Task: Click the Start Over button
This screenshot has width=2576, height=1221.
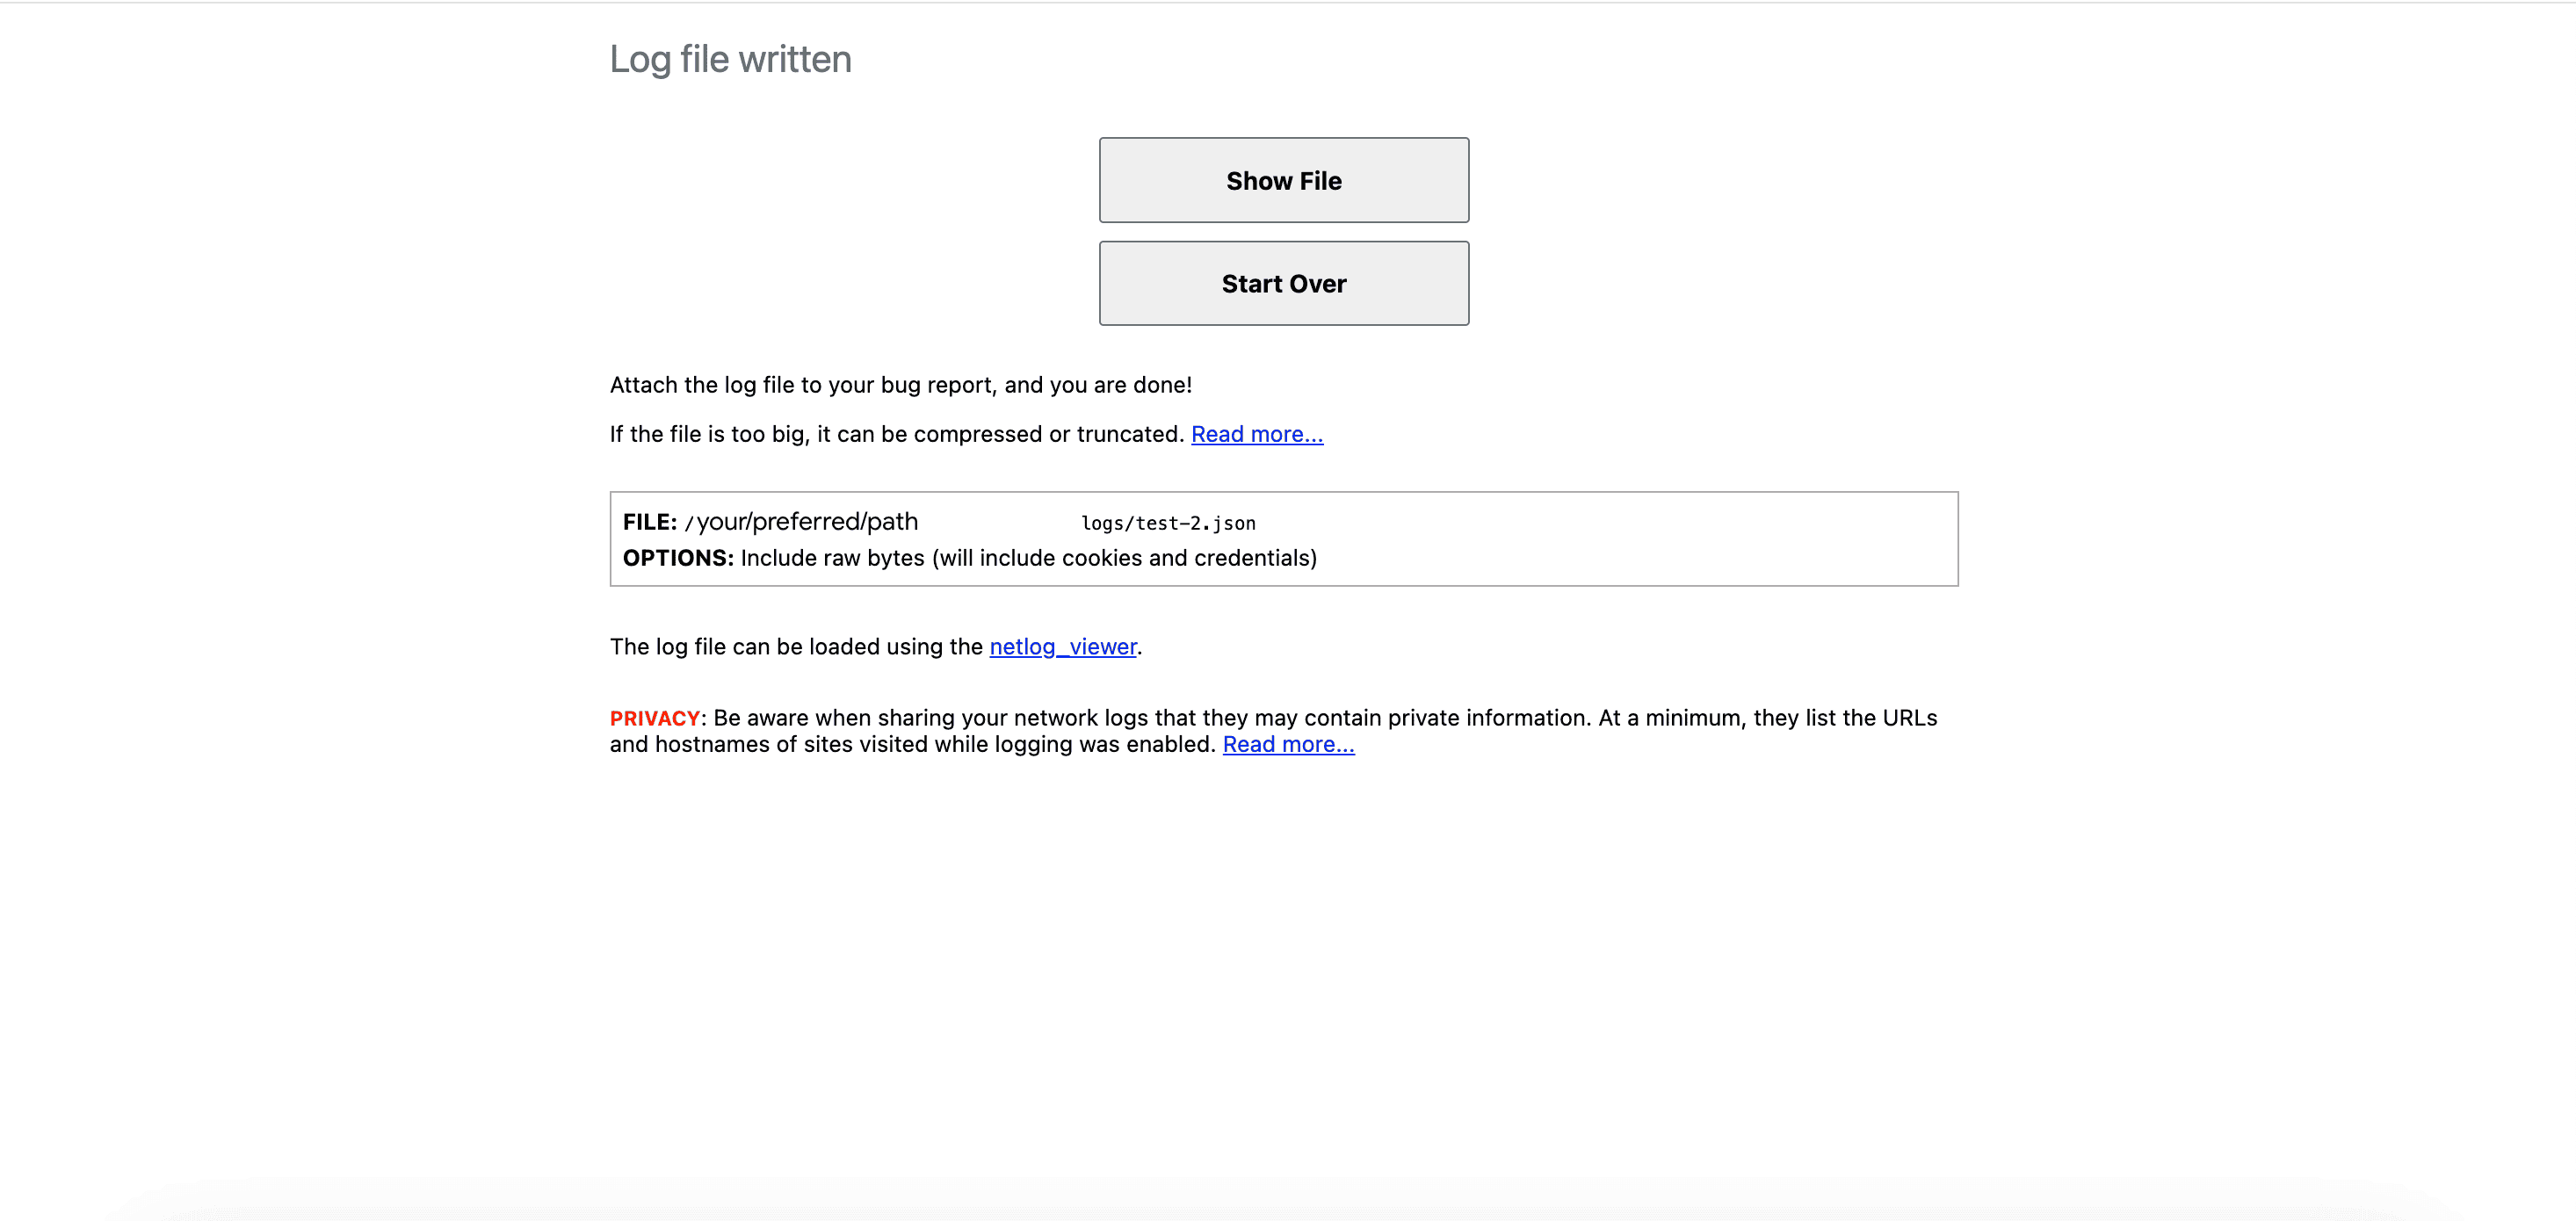Action: point(1284,283)
